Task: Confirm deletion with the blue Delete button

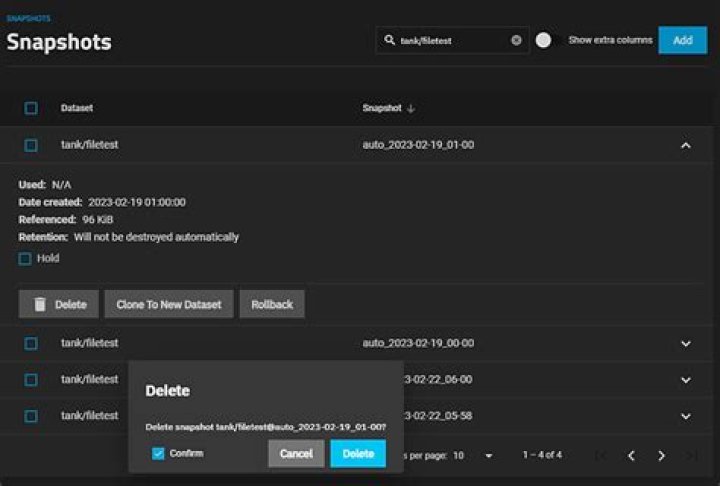Action: click(x=358, y=454)
